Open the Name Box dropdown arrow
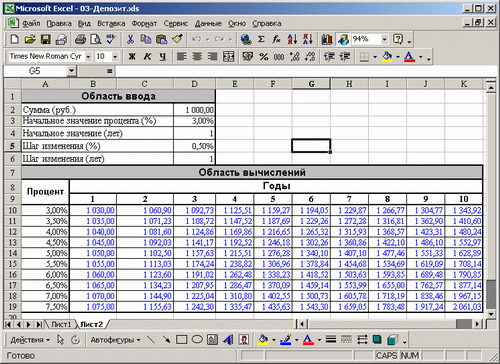Image resolution: width=500 pixels, height=364 pixels. tap(71, 71)
